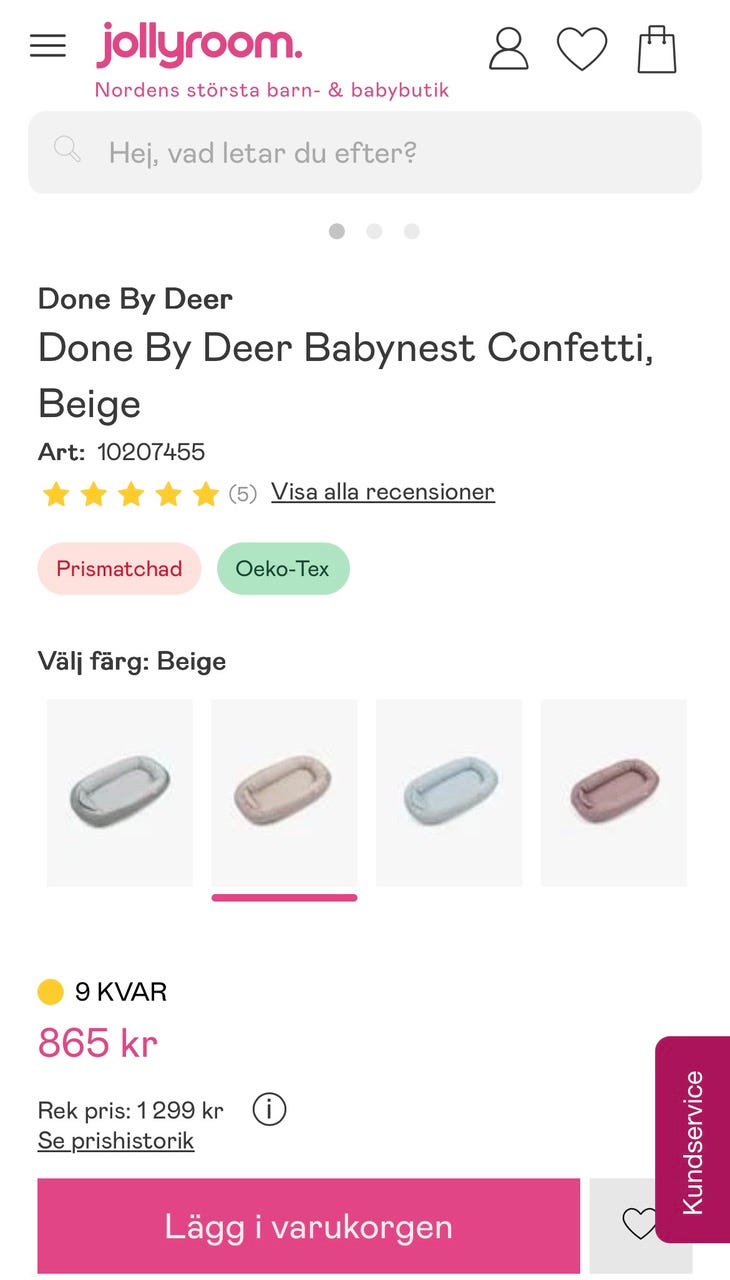The width and height of the screenshot is (730, 1280).
Task: Select the light blue babynest color
Action: click(449, 792)
